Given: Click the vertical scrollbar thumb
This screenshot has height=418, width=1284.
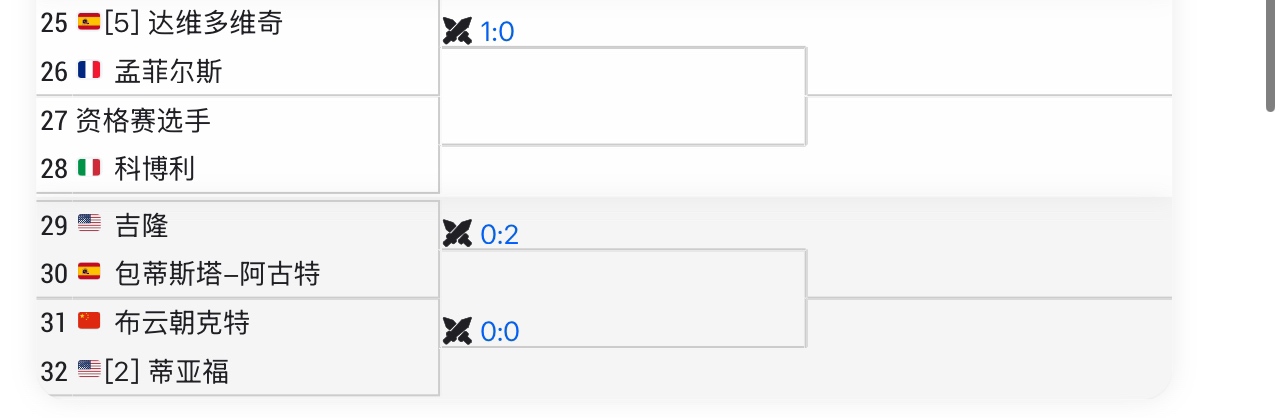Looking at the screenshot, I should (1271, 55).
